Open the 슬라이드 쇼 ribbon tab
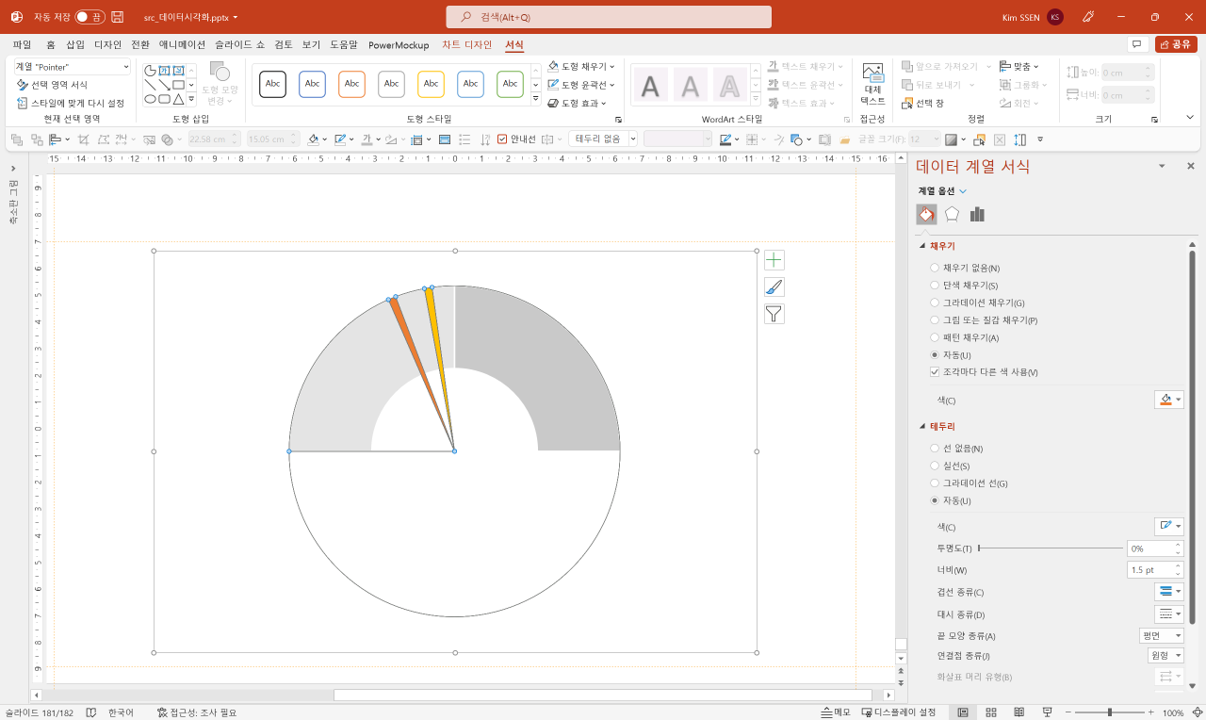Image resolution: width=1206 pixels, height=720 pixels. [240, 45]
